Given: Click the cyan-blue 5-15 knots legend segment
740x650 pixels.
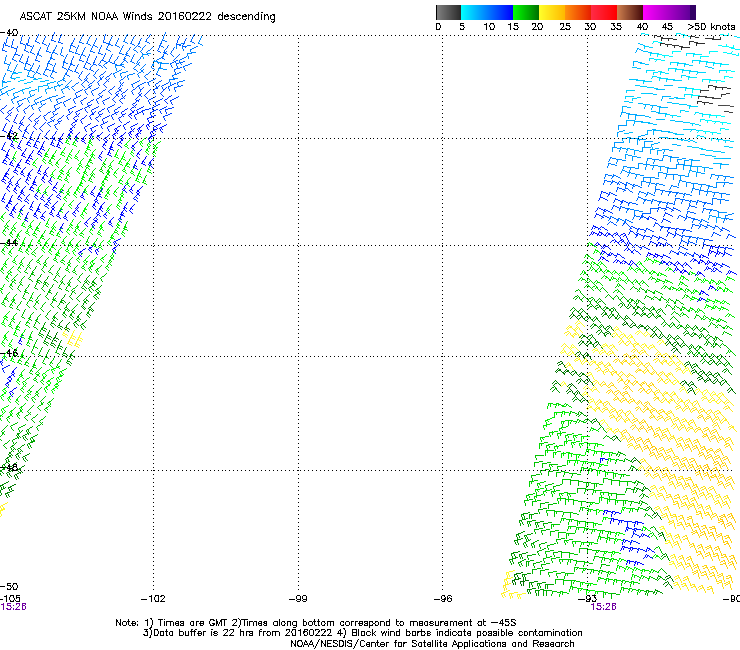Looking at the screenshot, I should [x=487, y=12].
